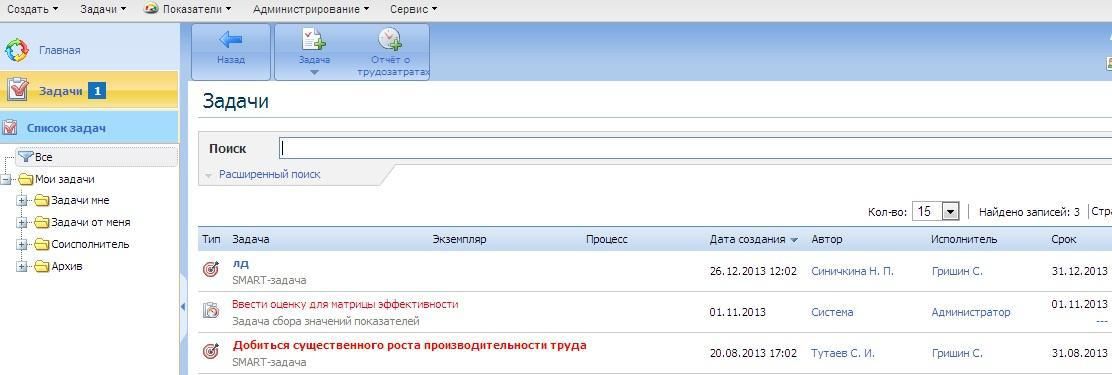Focus the Поиск search field
Viewport: 1112px width, 375px height.
point(695,148)
